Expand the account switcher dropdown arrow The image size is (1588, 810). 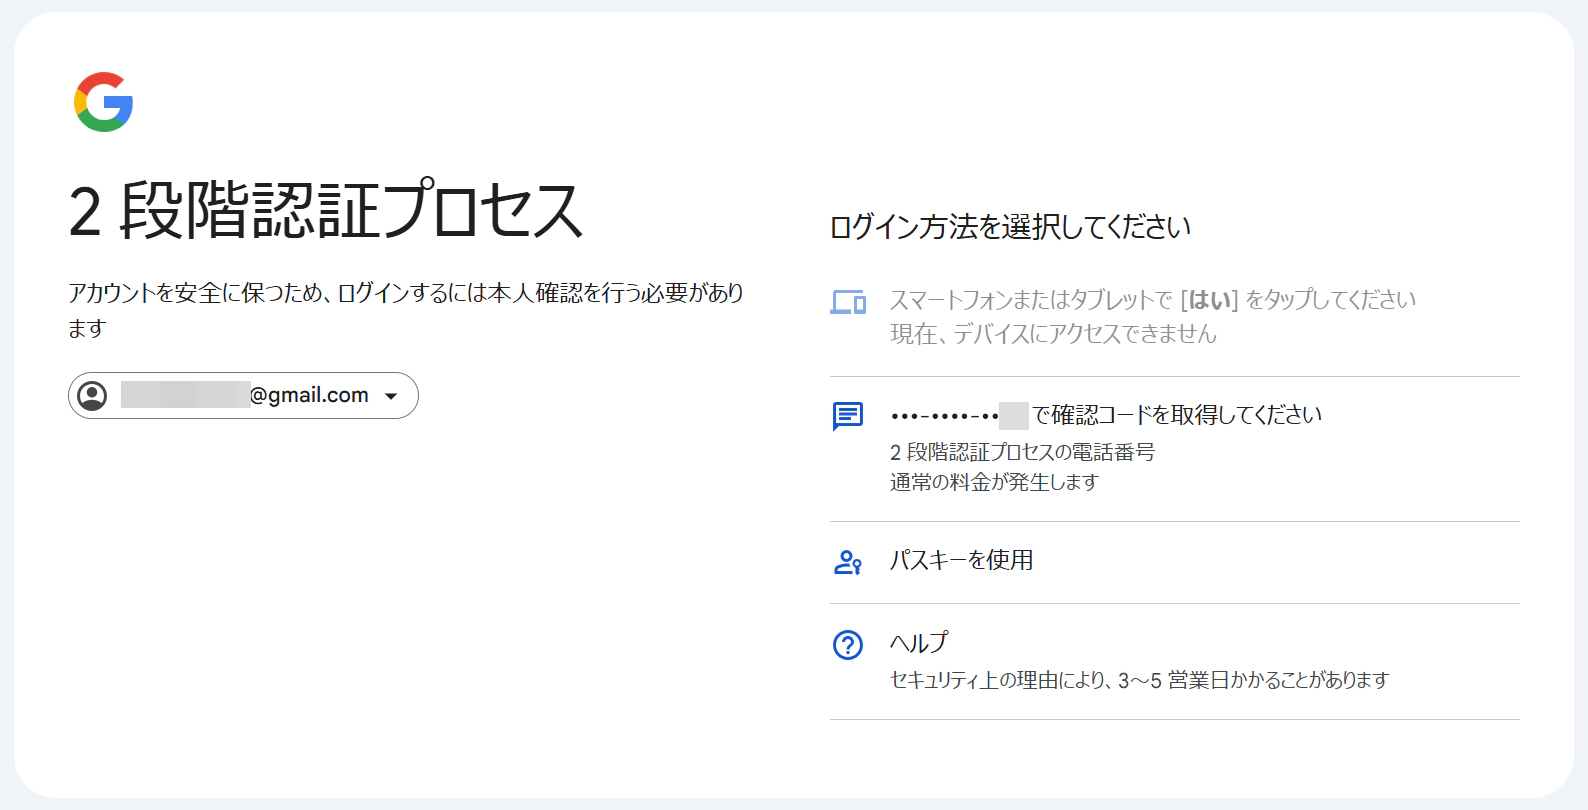(x=391, y=396)
